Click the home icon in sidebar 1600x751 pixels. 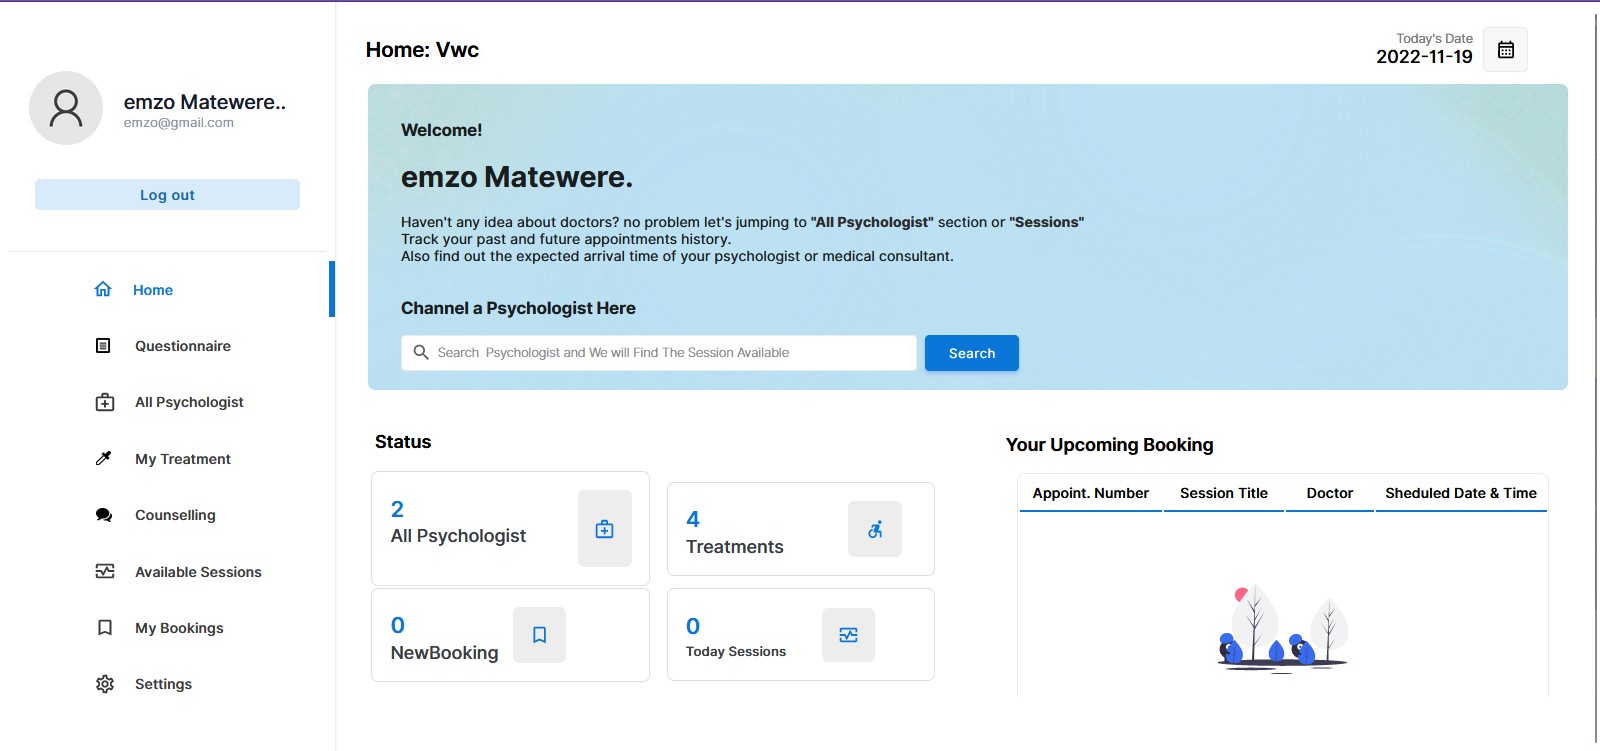[x=103, y=290]
